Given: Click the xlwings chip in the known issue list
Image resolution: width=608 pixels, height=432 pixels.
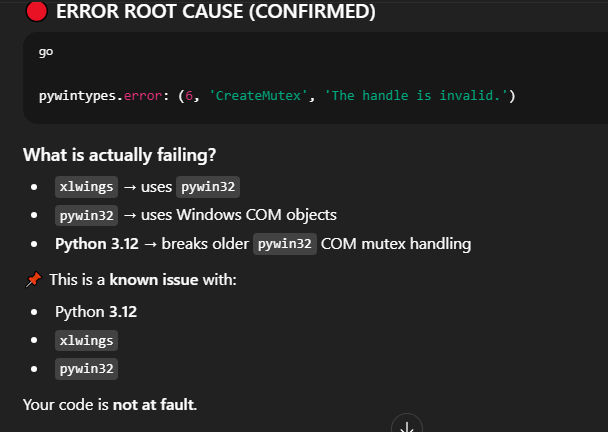Looking at the screenshot, I should coord(86,340).
